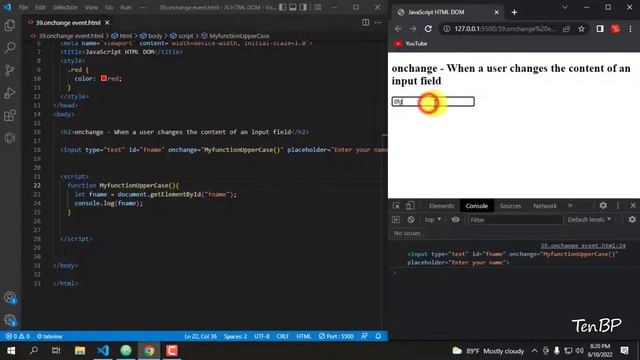Switch to DevTools Elements tab
Image resolution: width=640 pixels, height=360 pixels.
coord(441,206)
